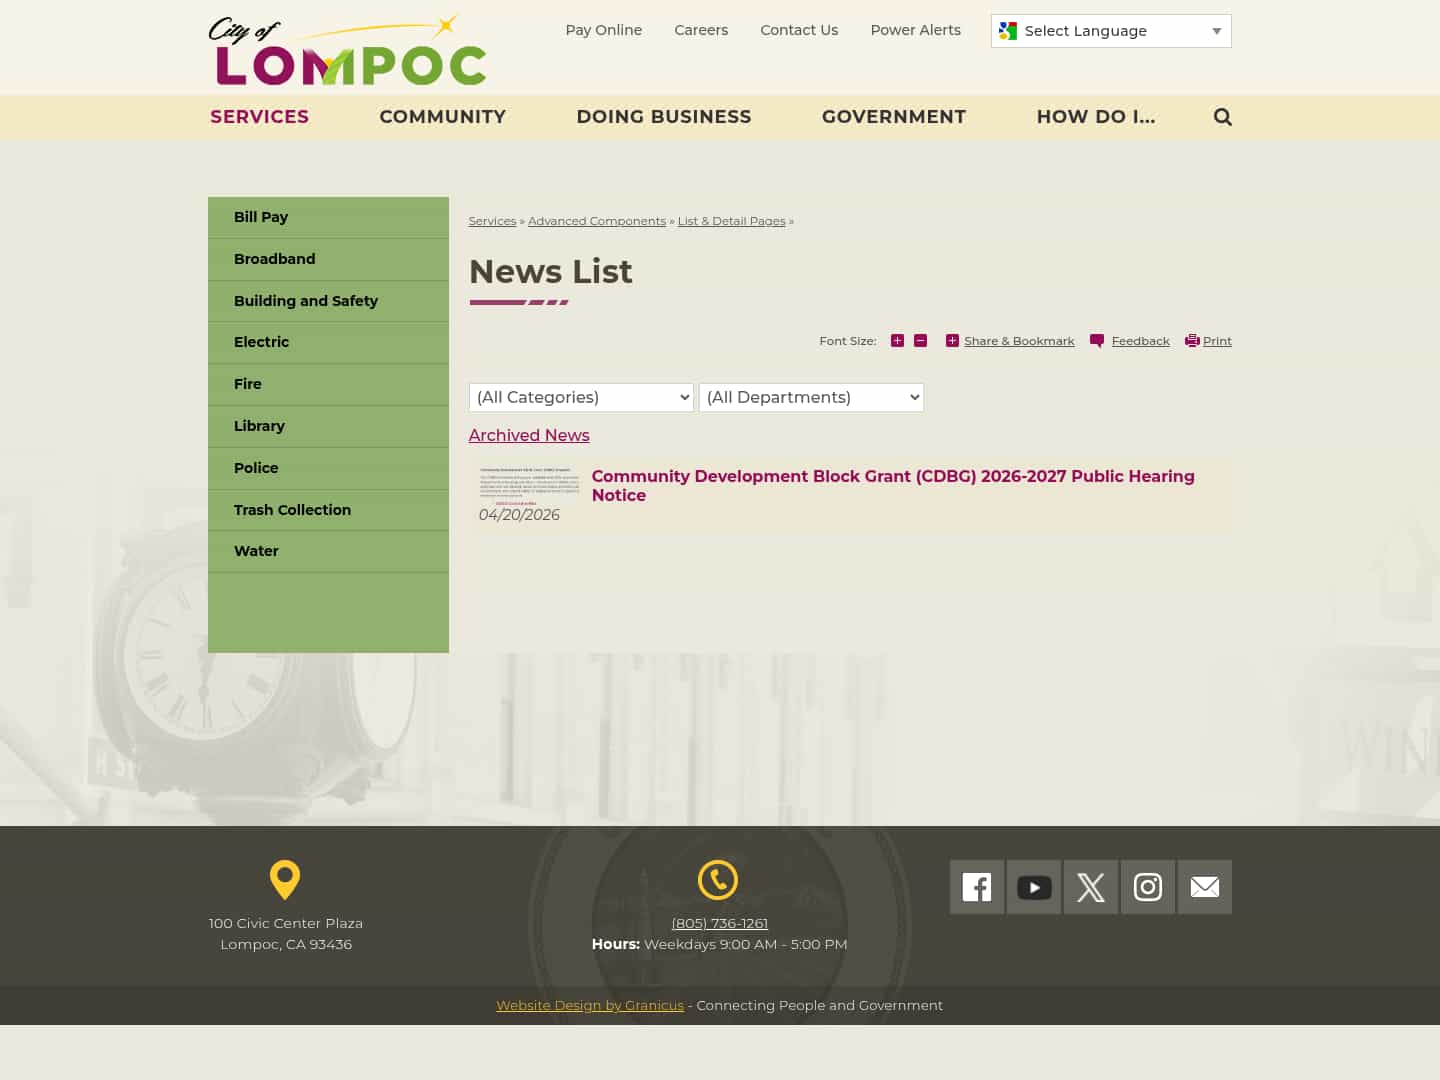Open the Select Language dropdown
This screenshot has height=1080, width=1440.
(1110, 31)
